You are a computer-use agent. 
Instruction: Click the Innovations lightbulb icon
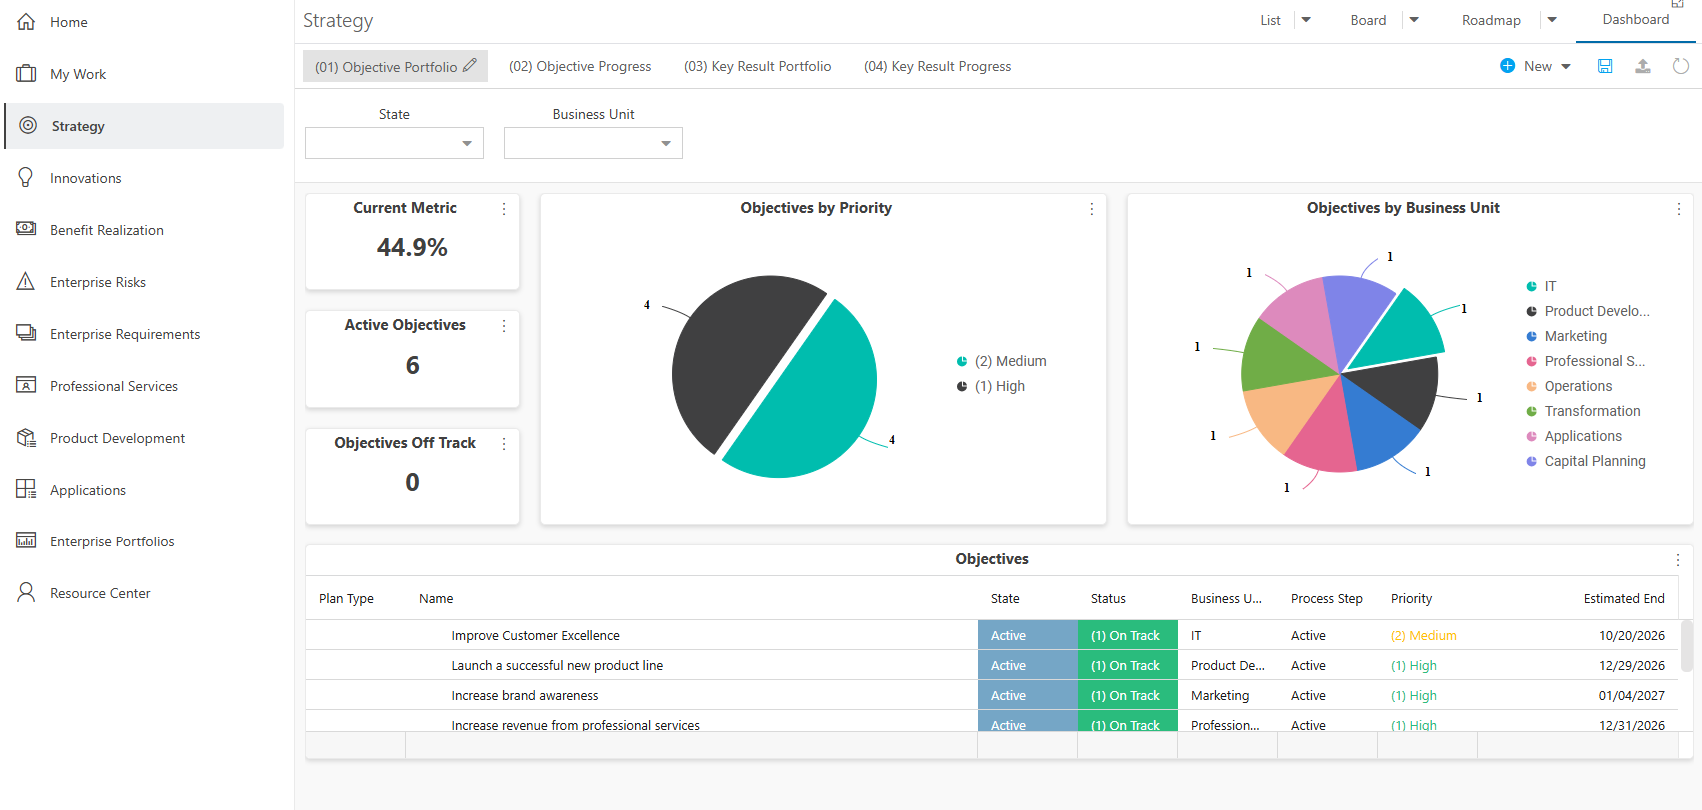[x=26, y=178]
